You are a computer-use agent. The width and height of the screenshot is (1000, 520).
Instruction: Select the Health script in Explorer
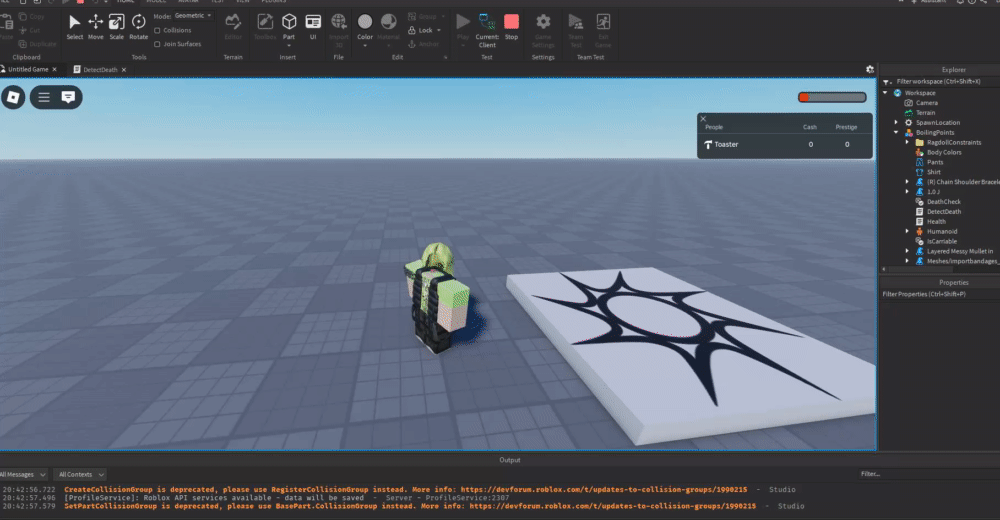point(930,221)
